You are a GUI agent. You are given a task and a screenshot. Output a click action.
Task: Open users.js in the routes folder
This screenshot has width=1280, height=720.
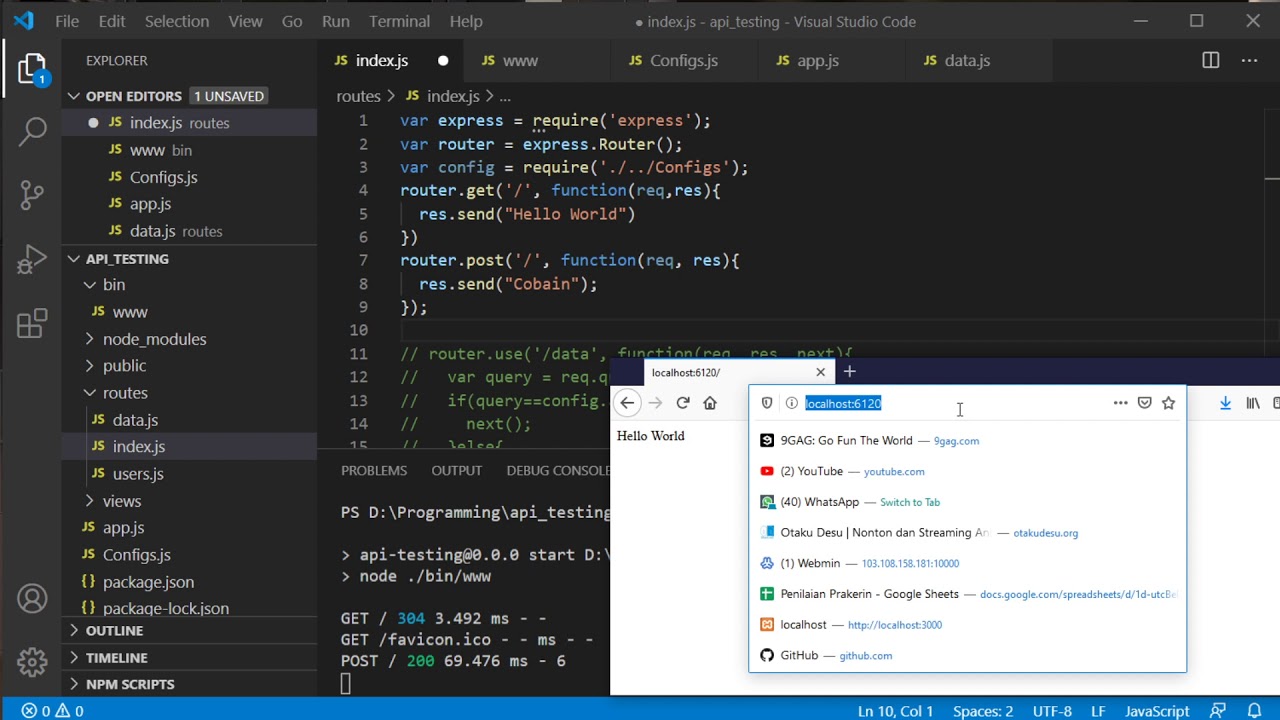click(x=138, y=474)
